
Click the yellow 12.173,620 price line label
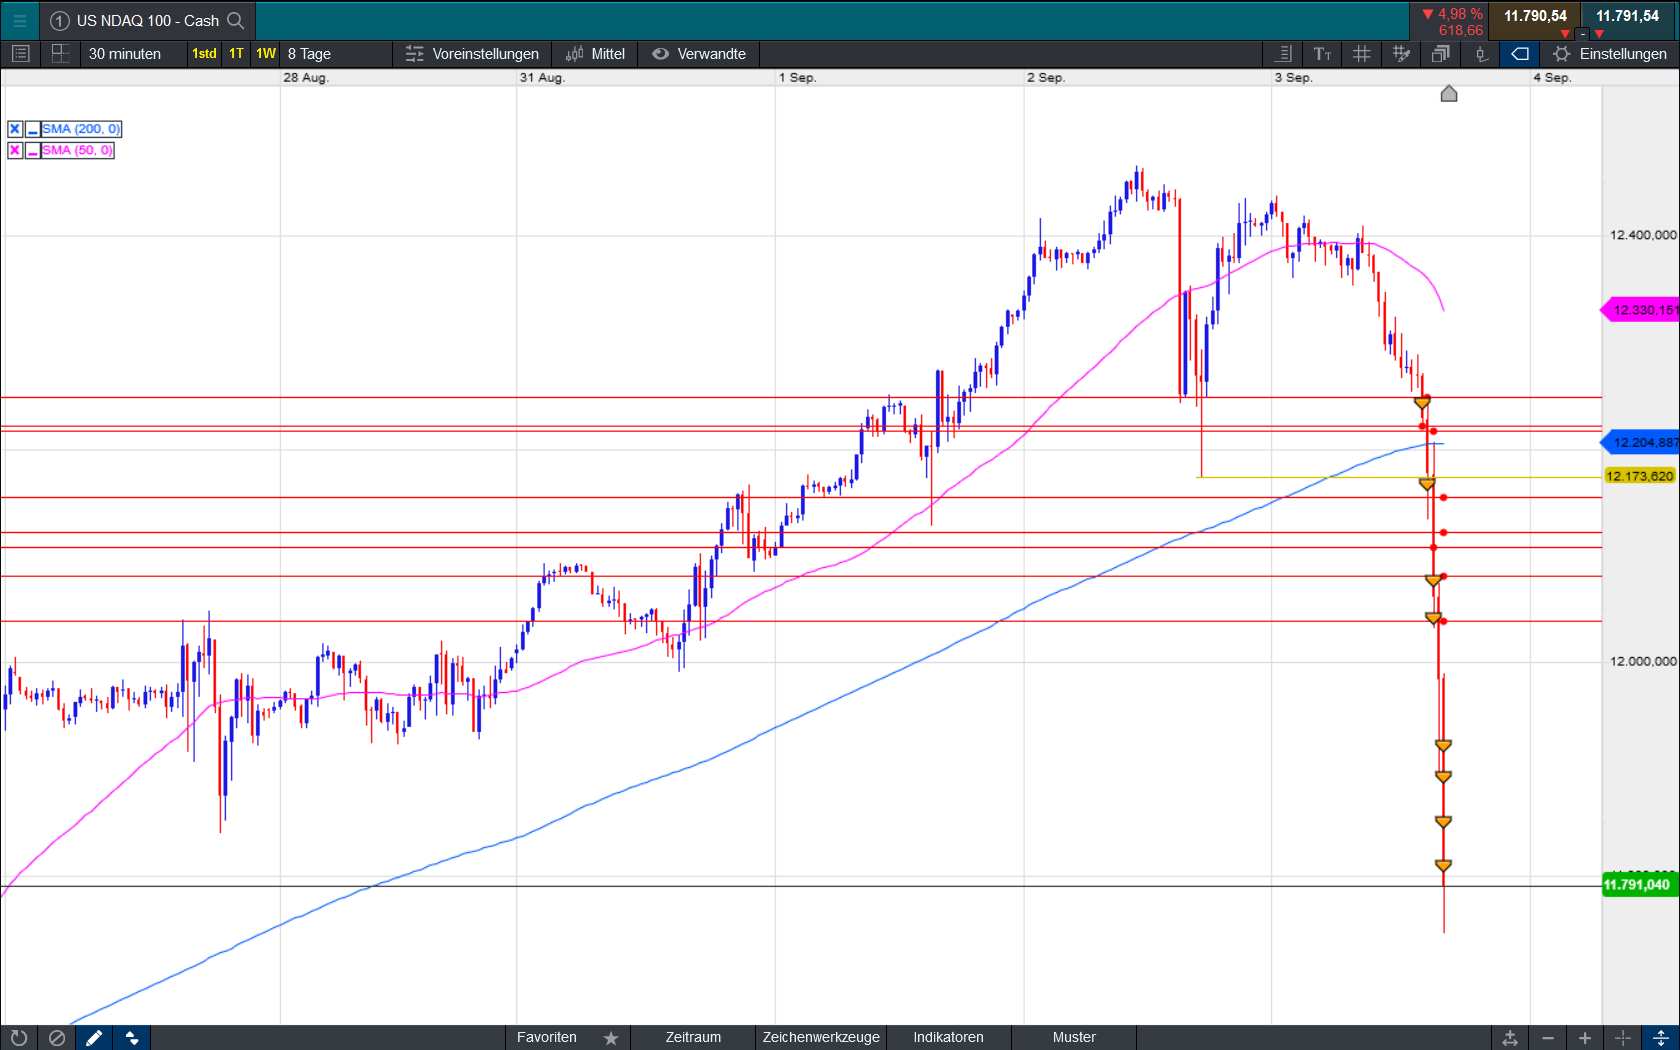point(1639,476)
